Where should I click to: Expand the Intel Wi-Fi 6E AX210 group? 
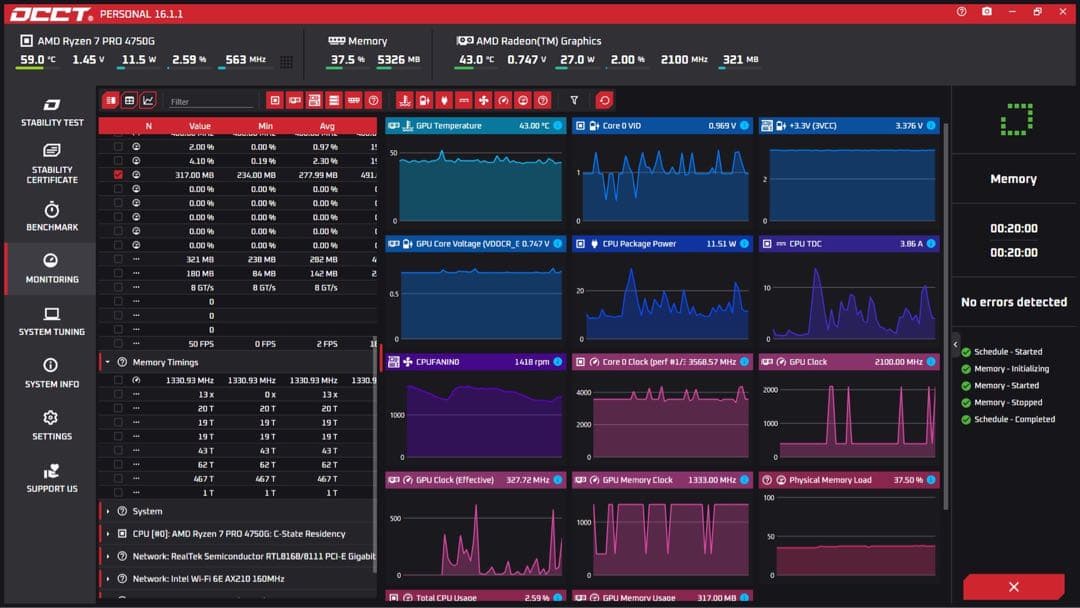point(107,579)
